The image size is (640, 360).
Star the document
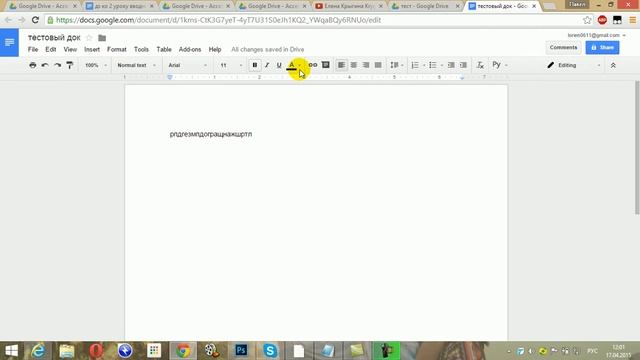tap(89, 38)
